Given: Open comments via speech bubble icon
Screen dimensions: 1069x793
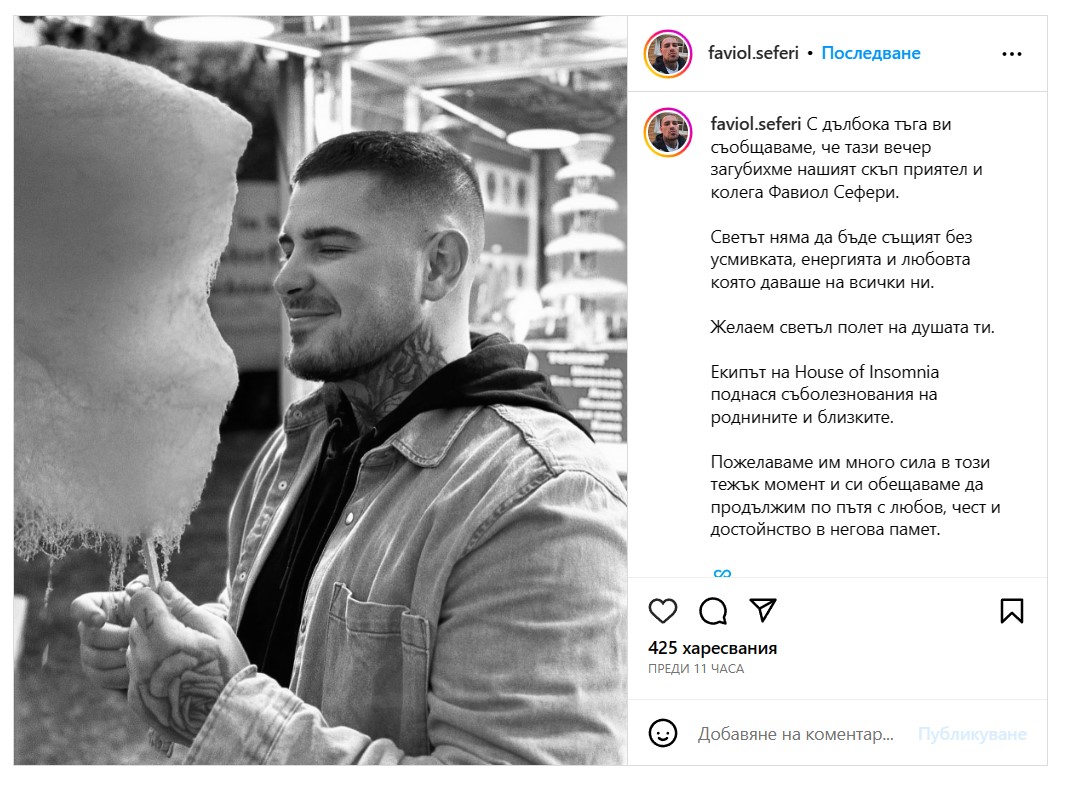Looking at the screenshot, I should (x=712, y=611).
